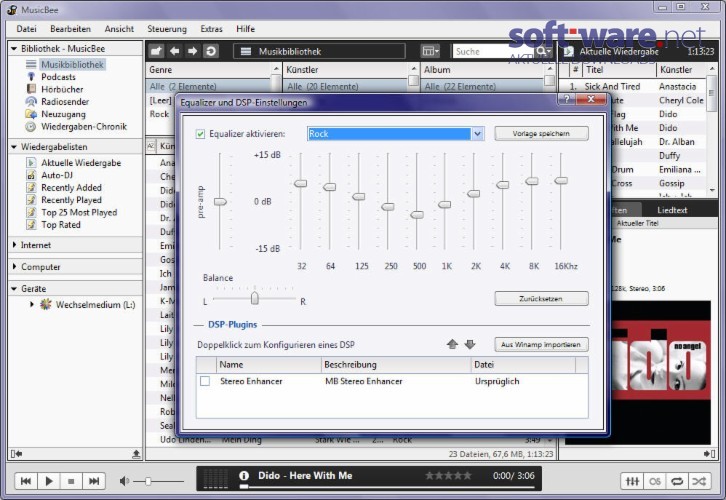The image size is (726, 500).
Task: Skip to next track
Action: click(94, 481)
